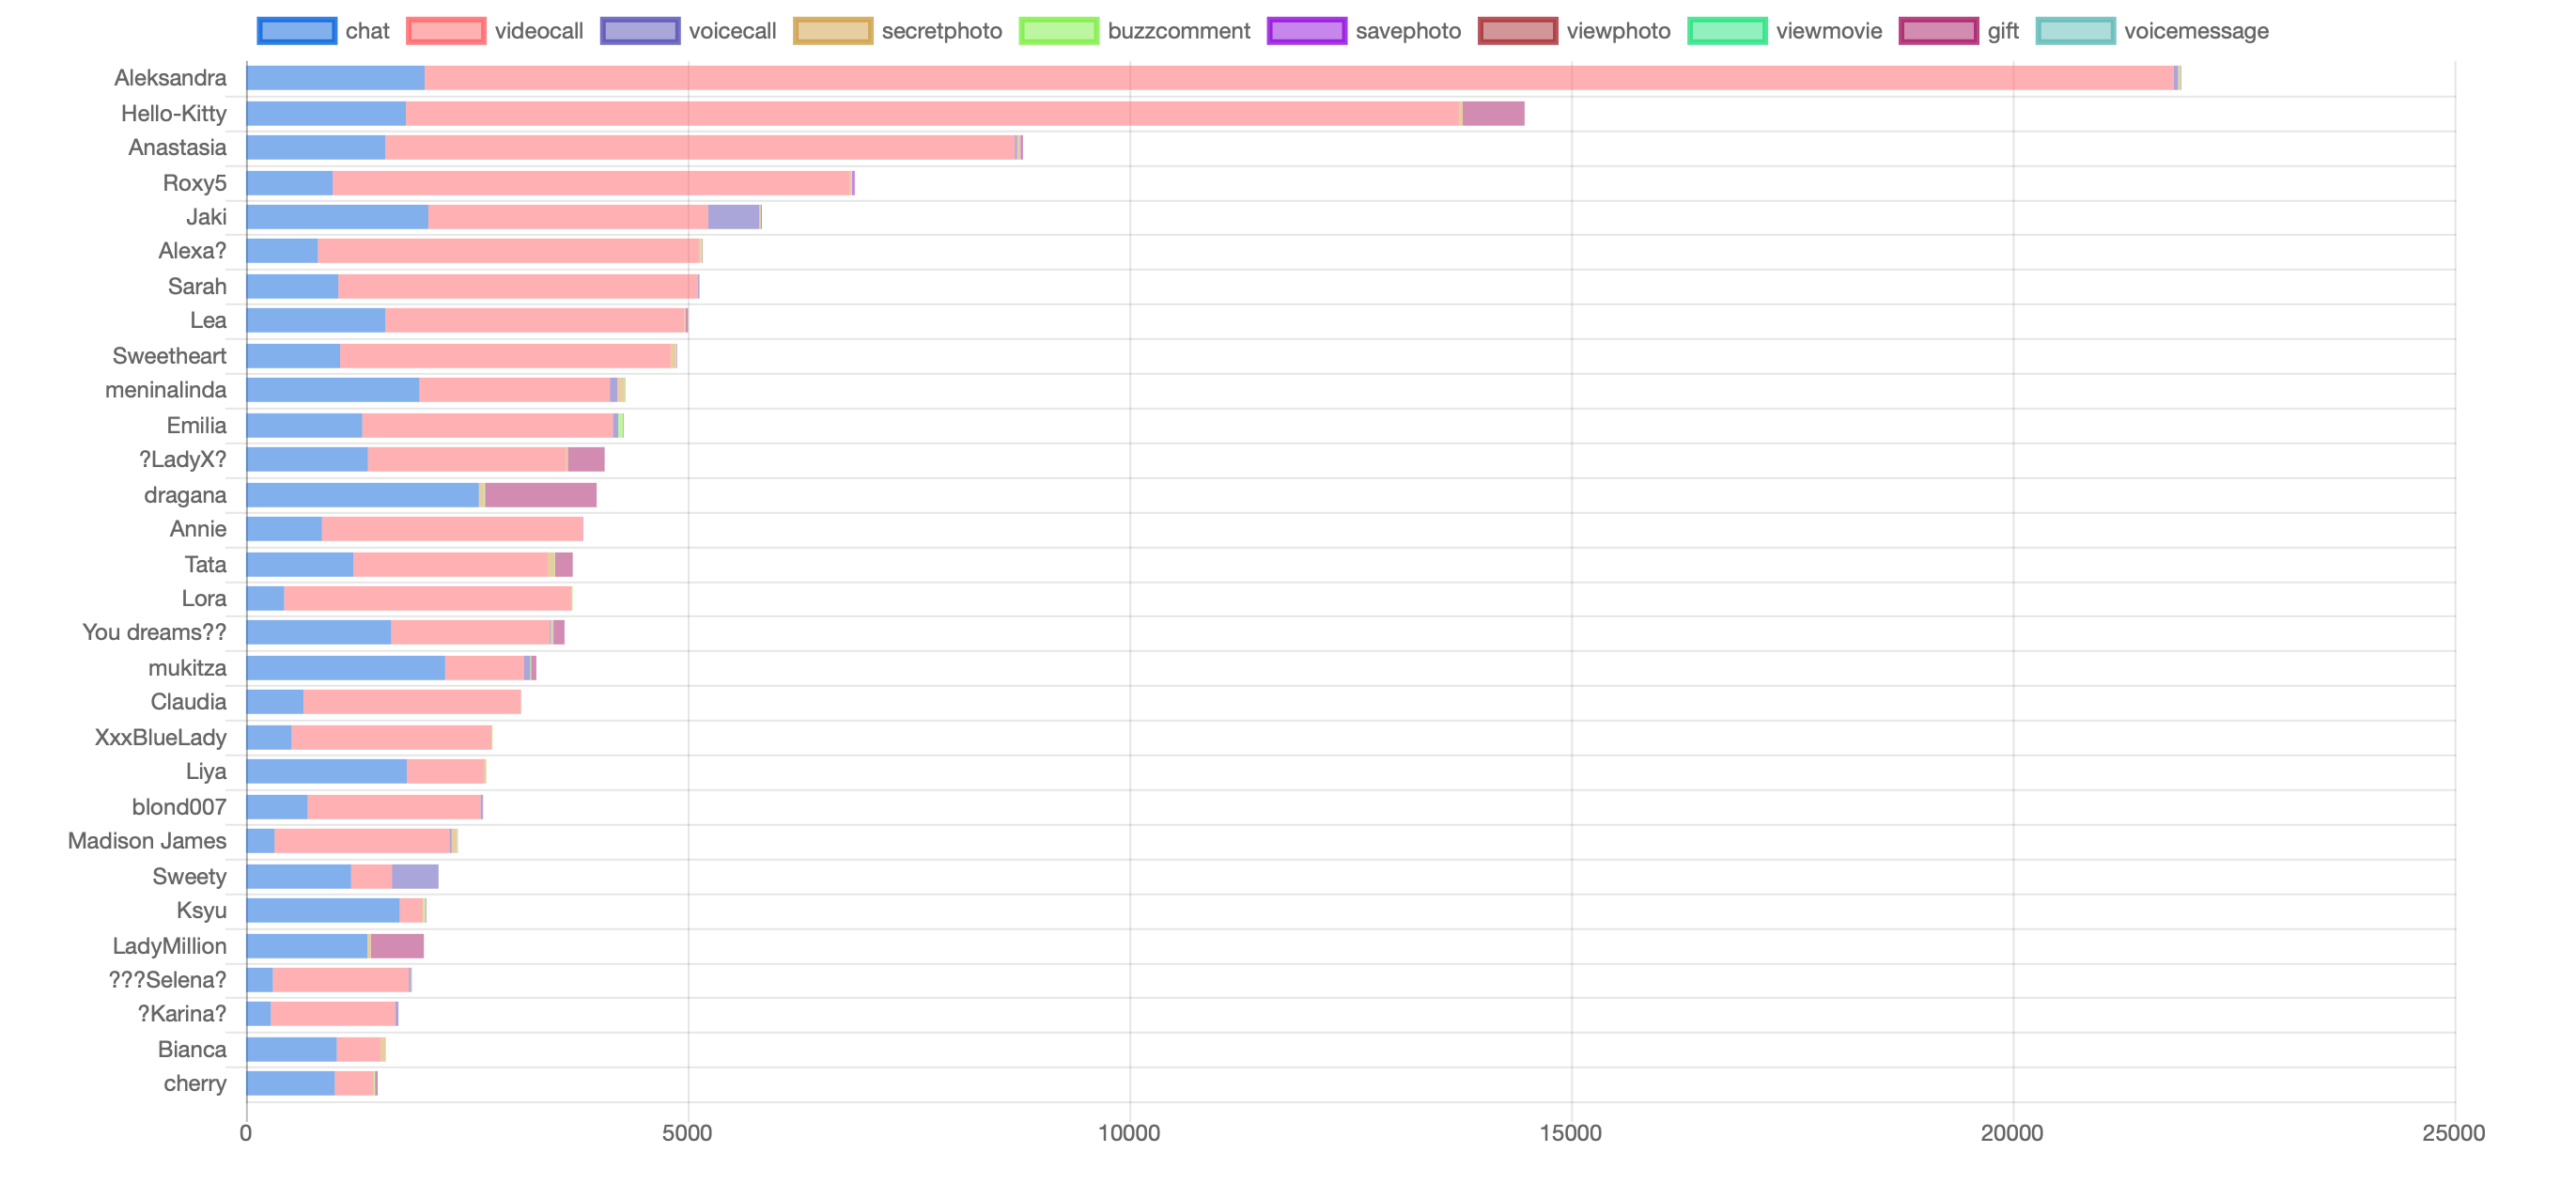Click the 'Sarah' axis label

point(198,287)
